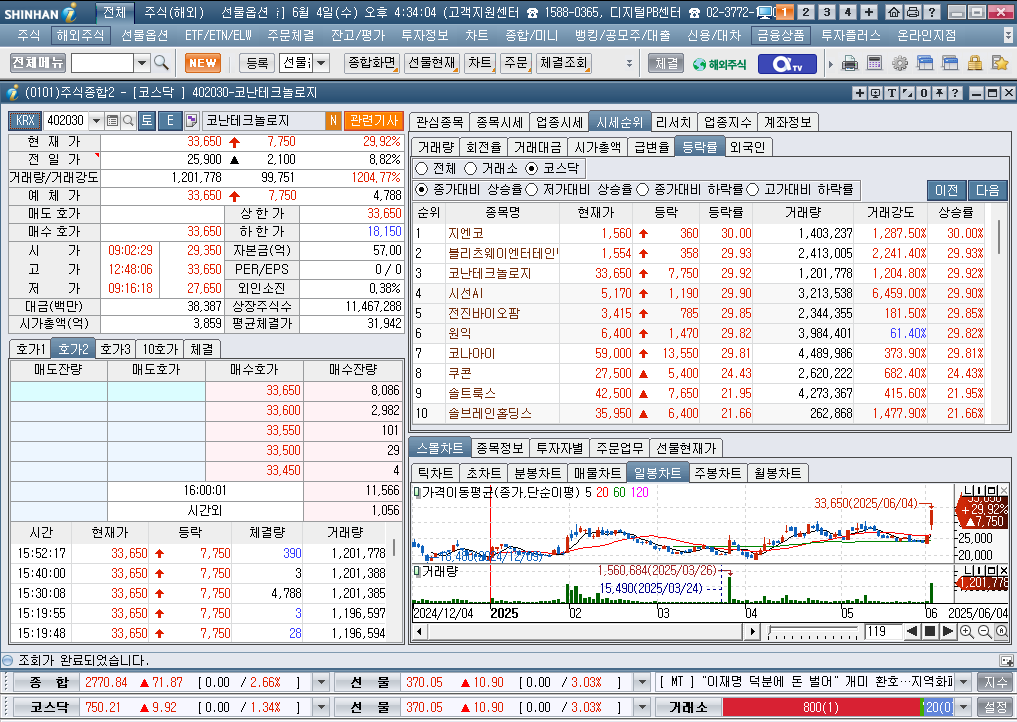Click the 다음 page button

click(987, 190)
